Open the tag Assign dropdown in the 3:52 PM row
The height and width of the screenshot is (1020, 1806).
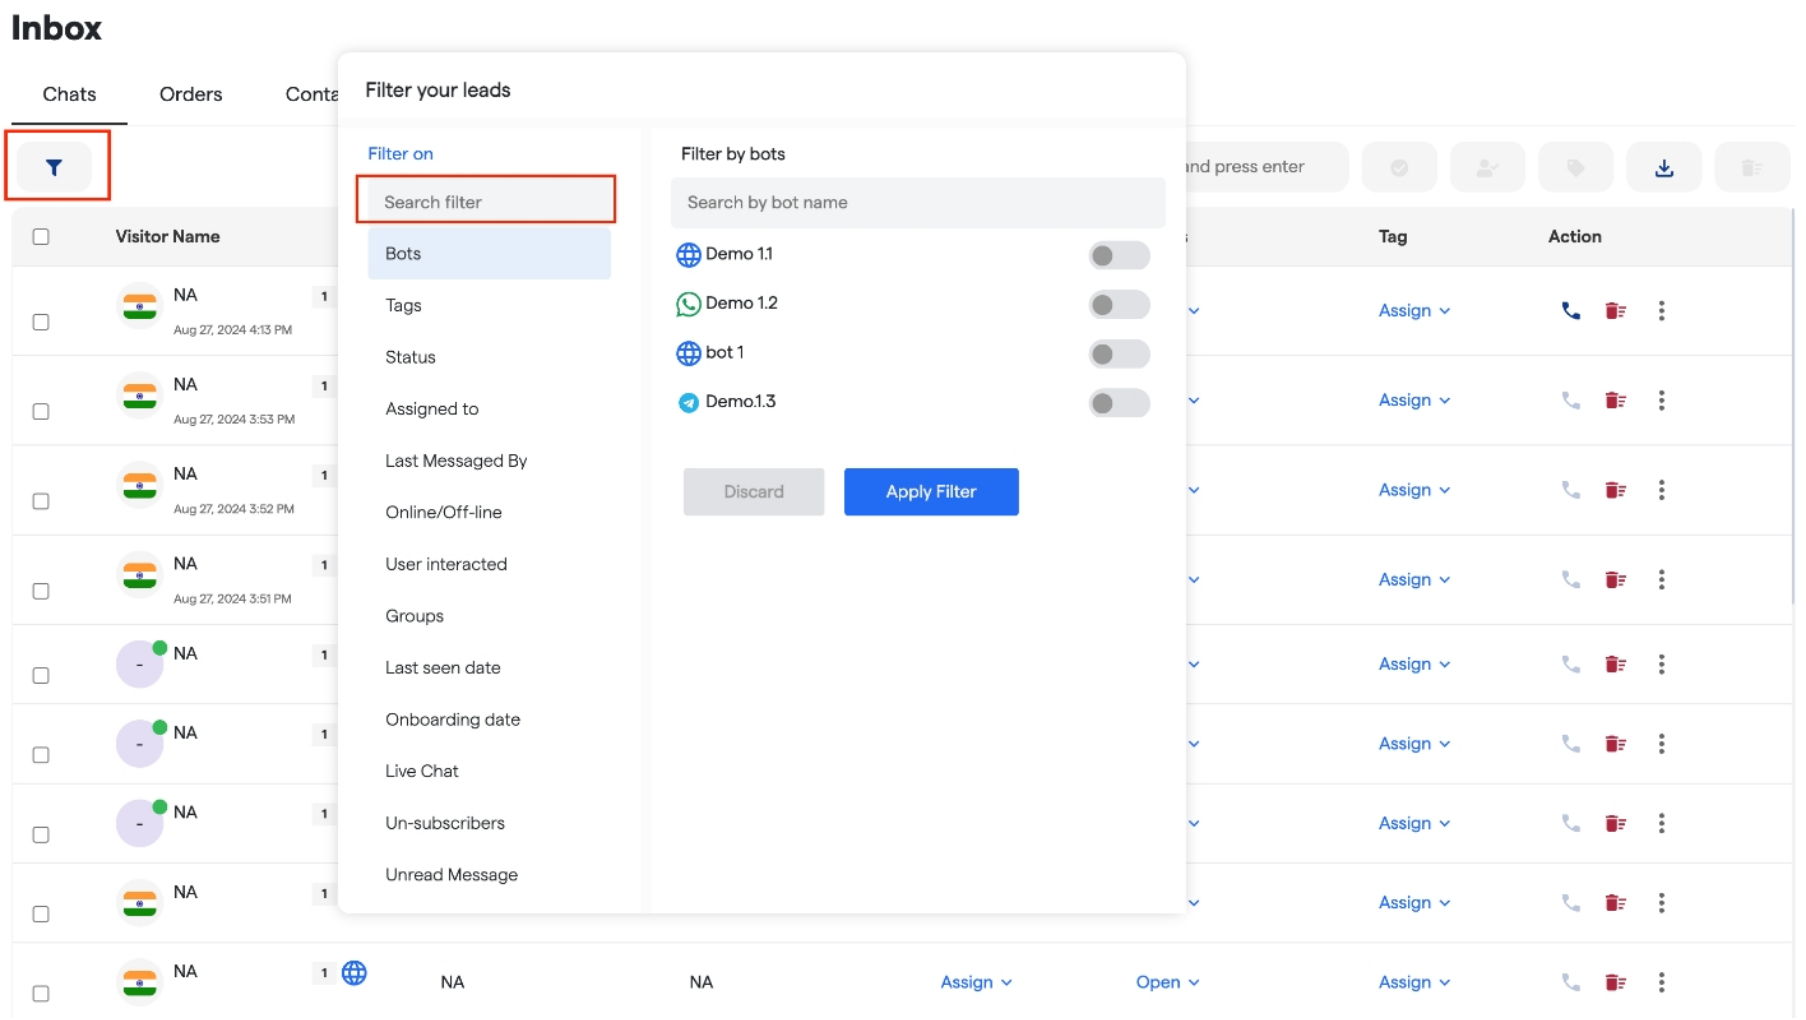(x=1414, y=490)
